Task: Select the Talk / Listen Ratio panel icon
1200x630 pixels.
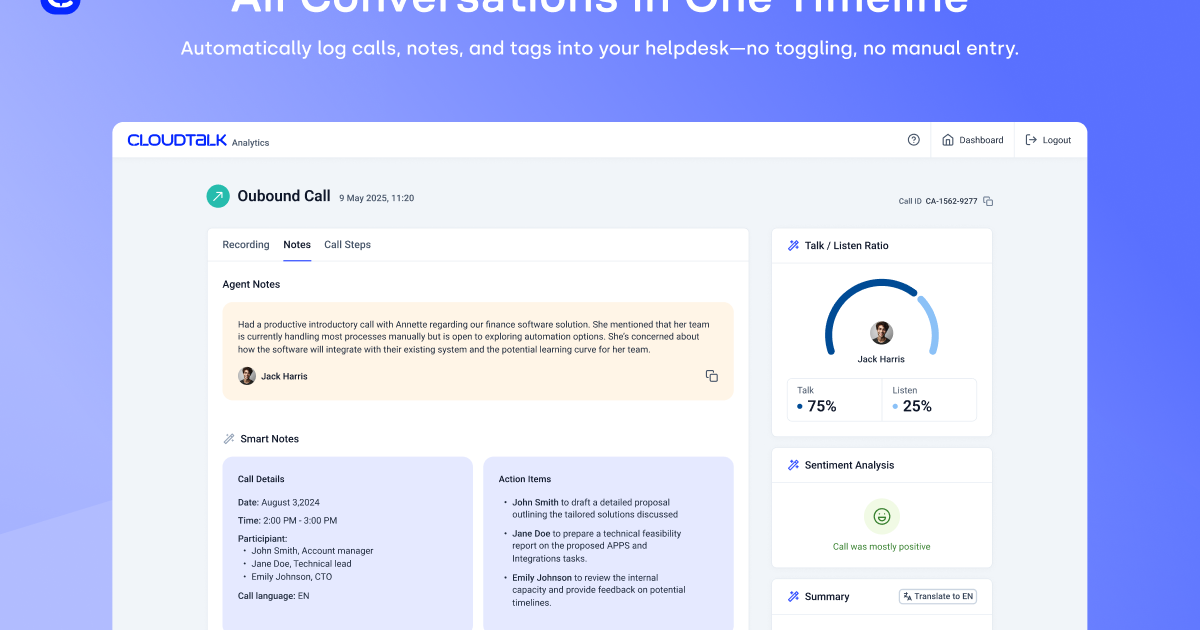Action: (791, 245)
